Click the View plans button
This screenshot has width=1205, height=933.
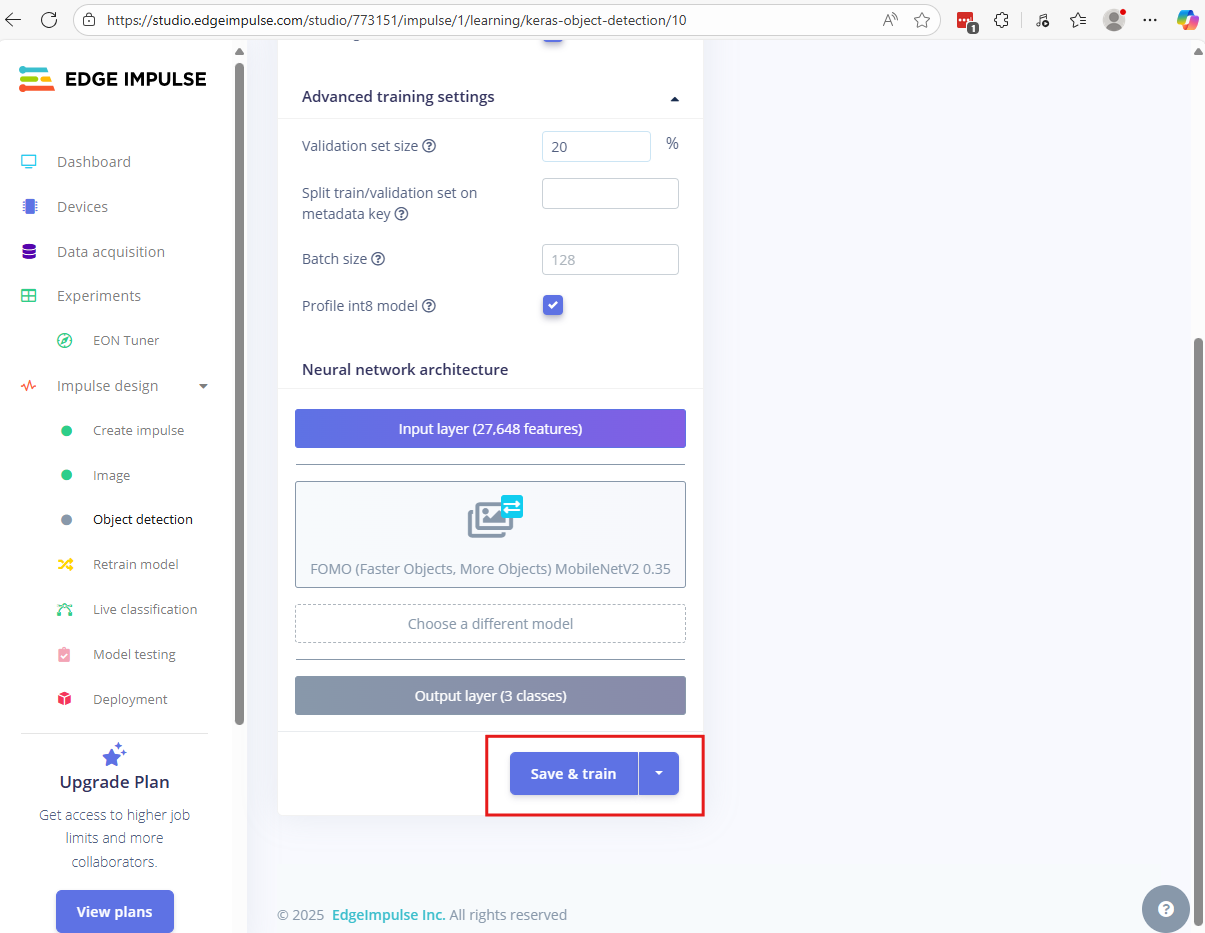[x=115, y=911]
